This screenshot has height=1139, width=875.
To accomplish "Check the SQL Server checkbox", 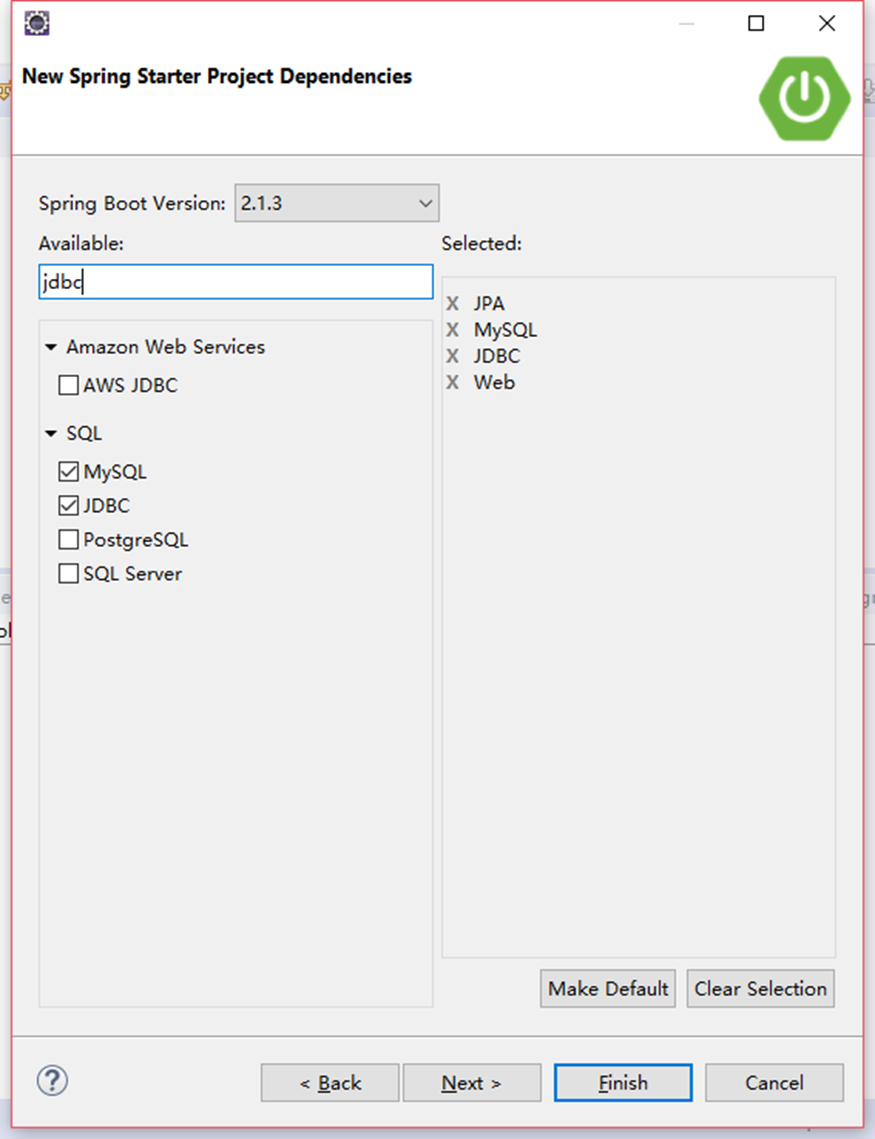I will point(68,574).
